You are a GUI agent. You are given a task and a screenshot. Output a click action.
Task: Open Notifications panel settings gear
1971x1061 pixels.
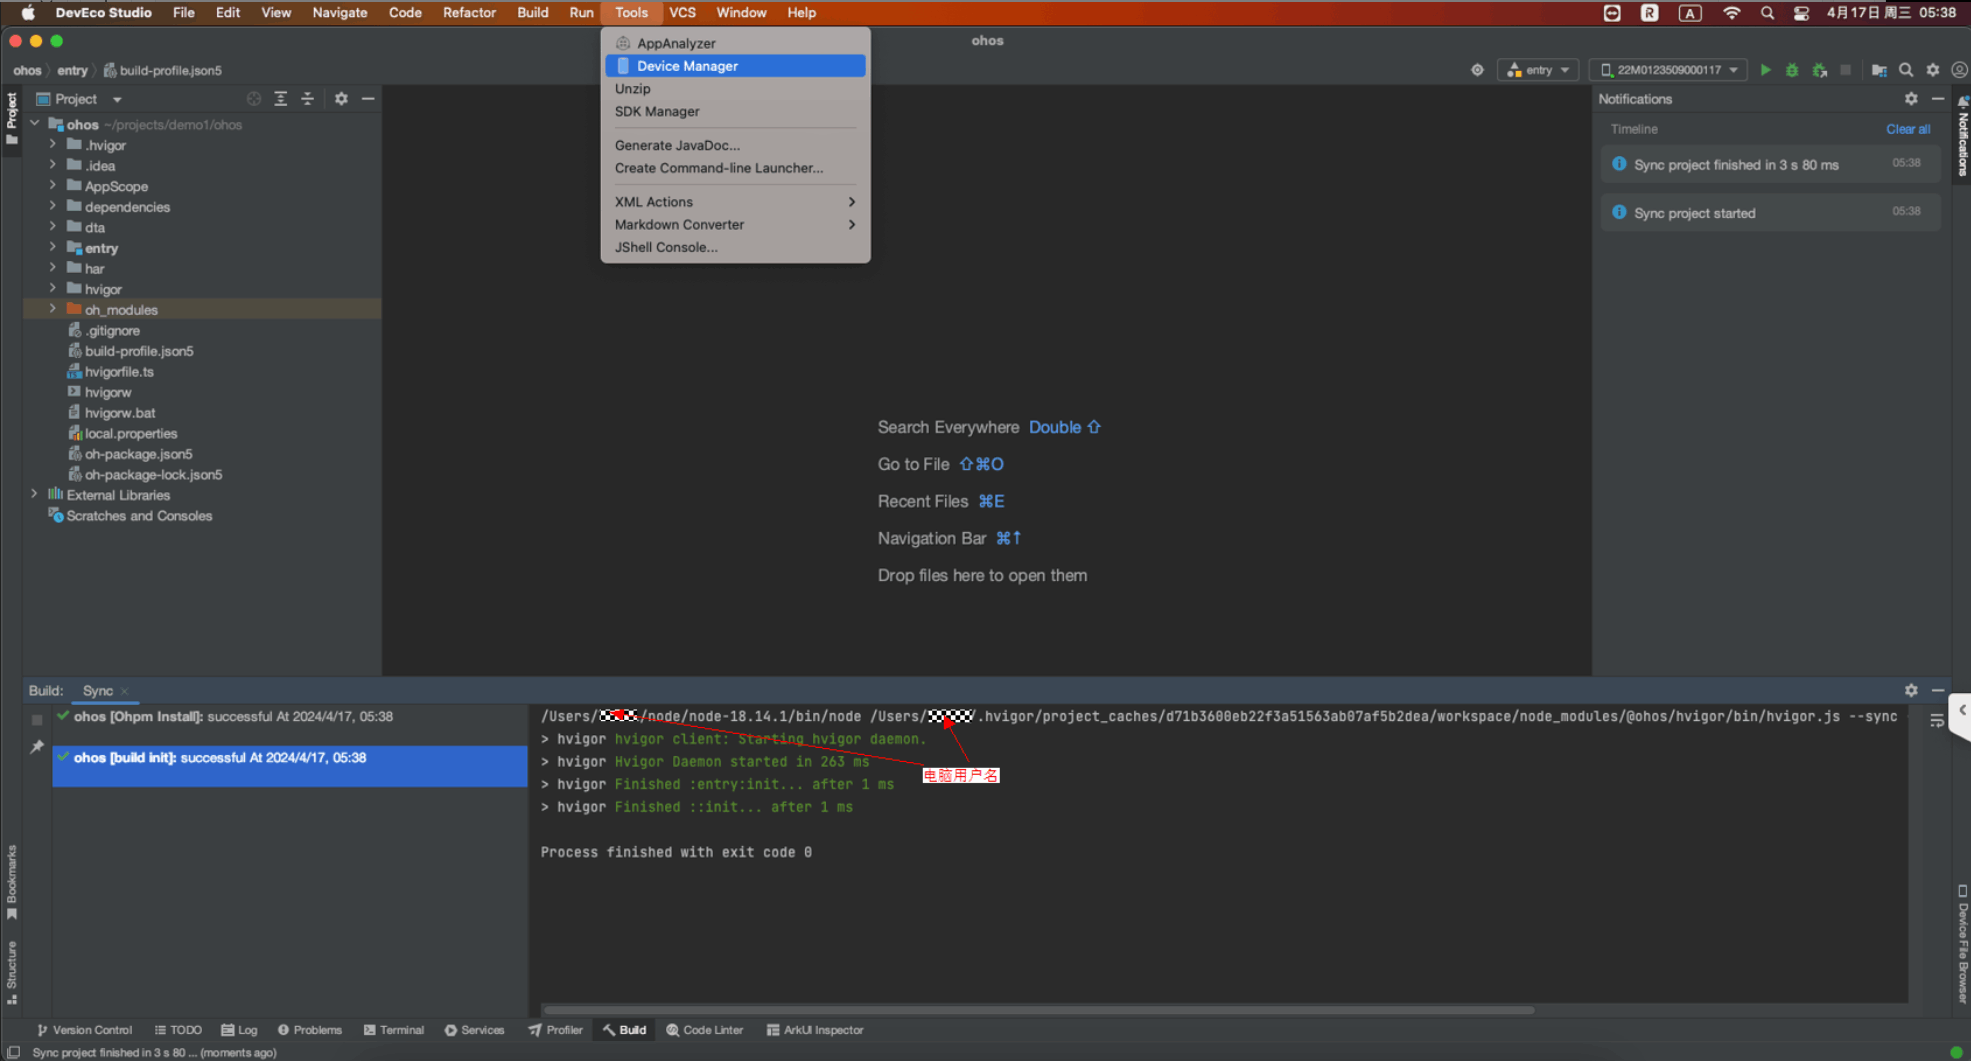1911,99
